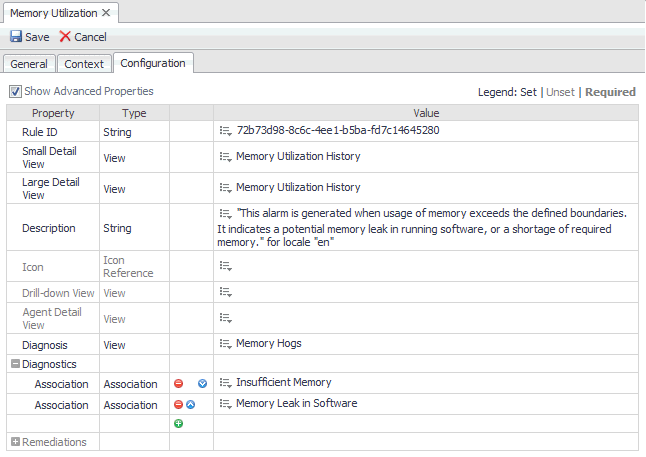The image size is (646, 457).
Task: Toggle Show Advanced Properties checkbox
Action: pos(15,91)
